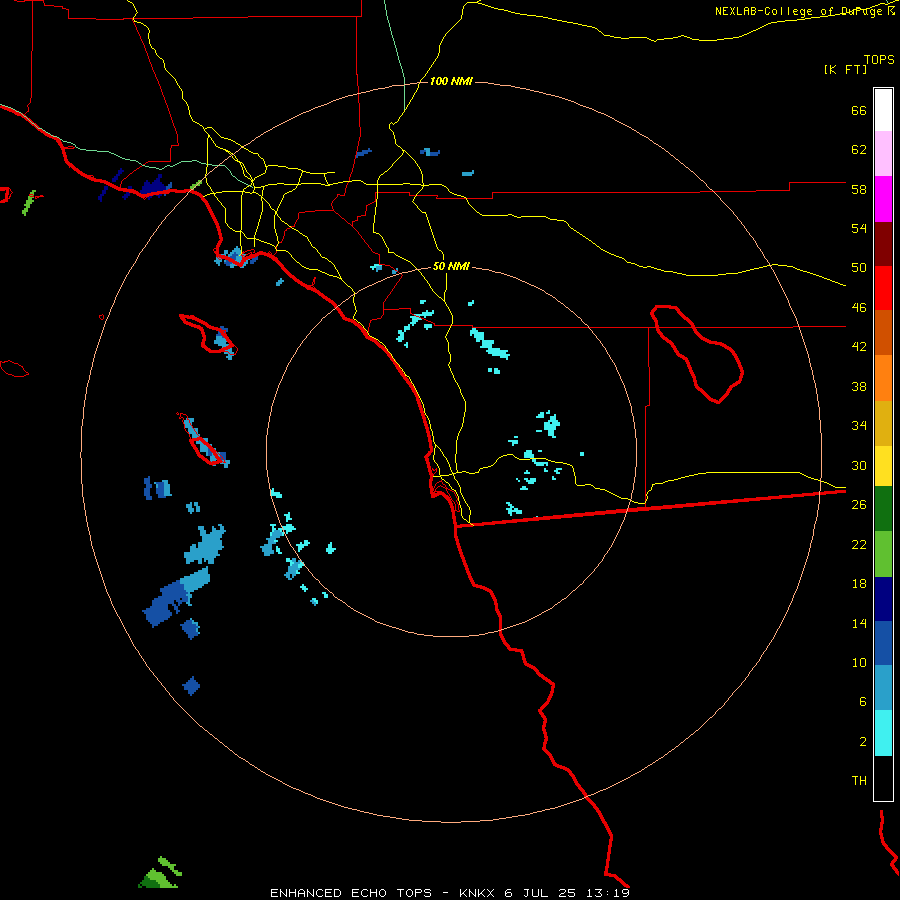The height and width of the screenshot is (900, 900).
Task: Click the cyan legend swatch
Action: click(x=883, y=733)
